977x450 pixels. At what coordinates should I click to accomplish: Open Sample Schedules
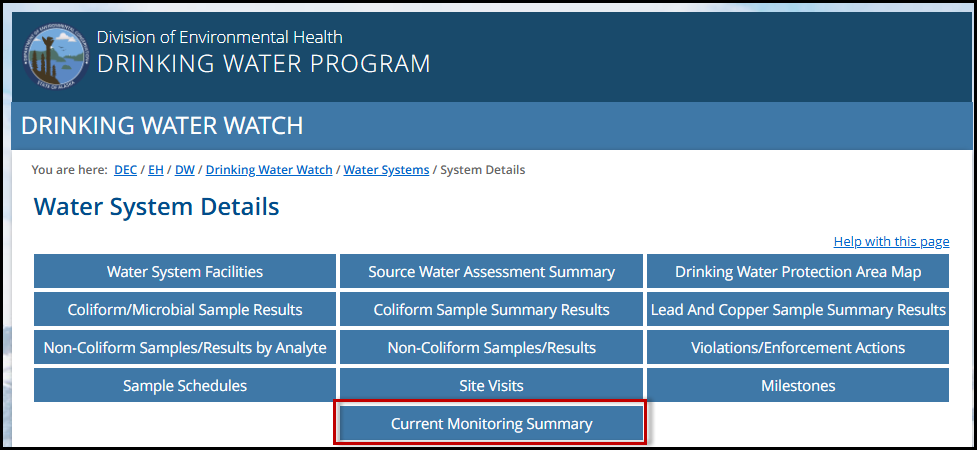pyautogui.click(x=185, y=385)
